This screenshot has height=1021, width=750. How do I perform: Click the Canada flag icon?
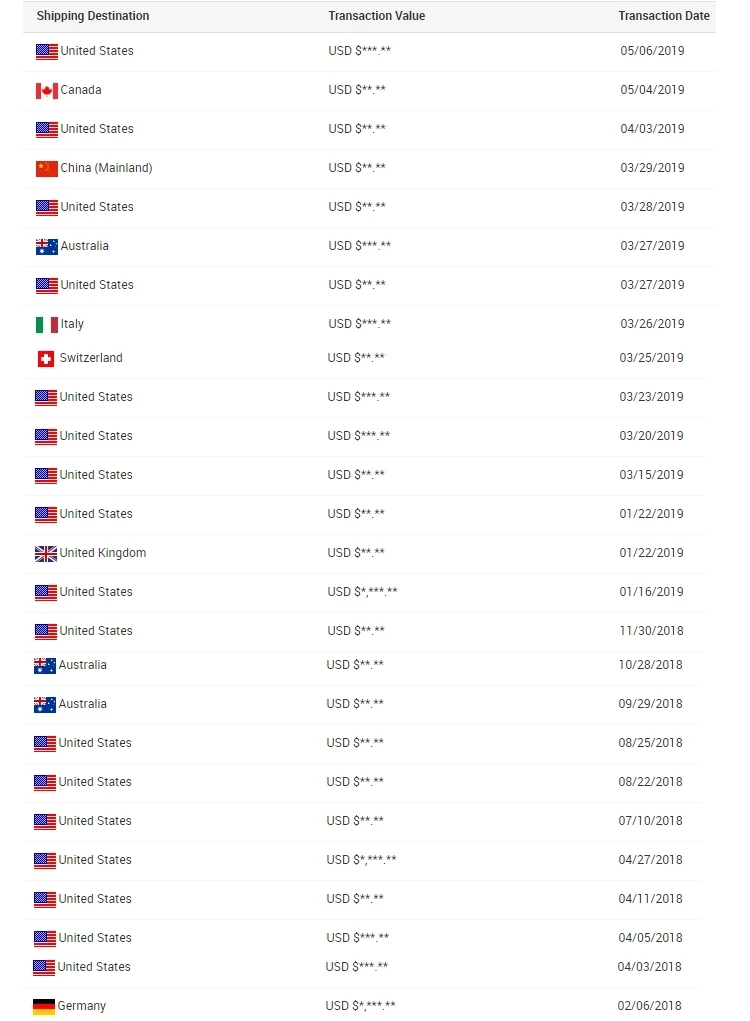tap(46, 91)
